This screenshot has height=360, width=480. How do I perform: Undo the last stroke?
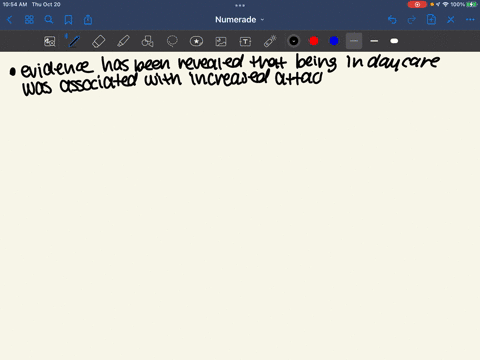point(392,20)
